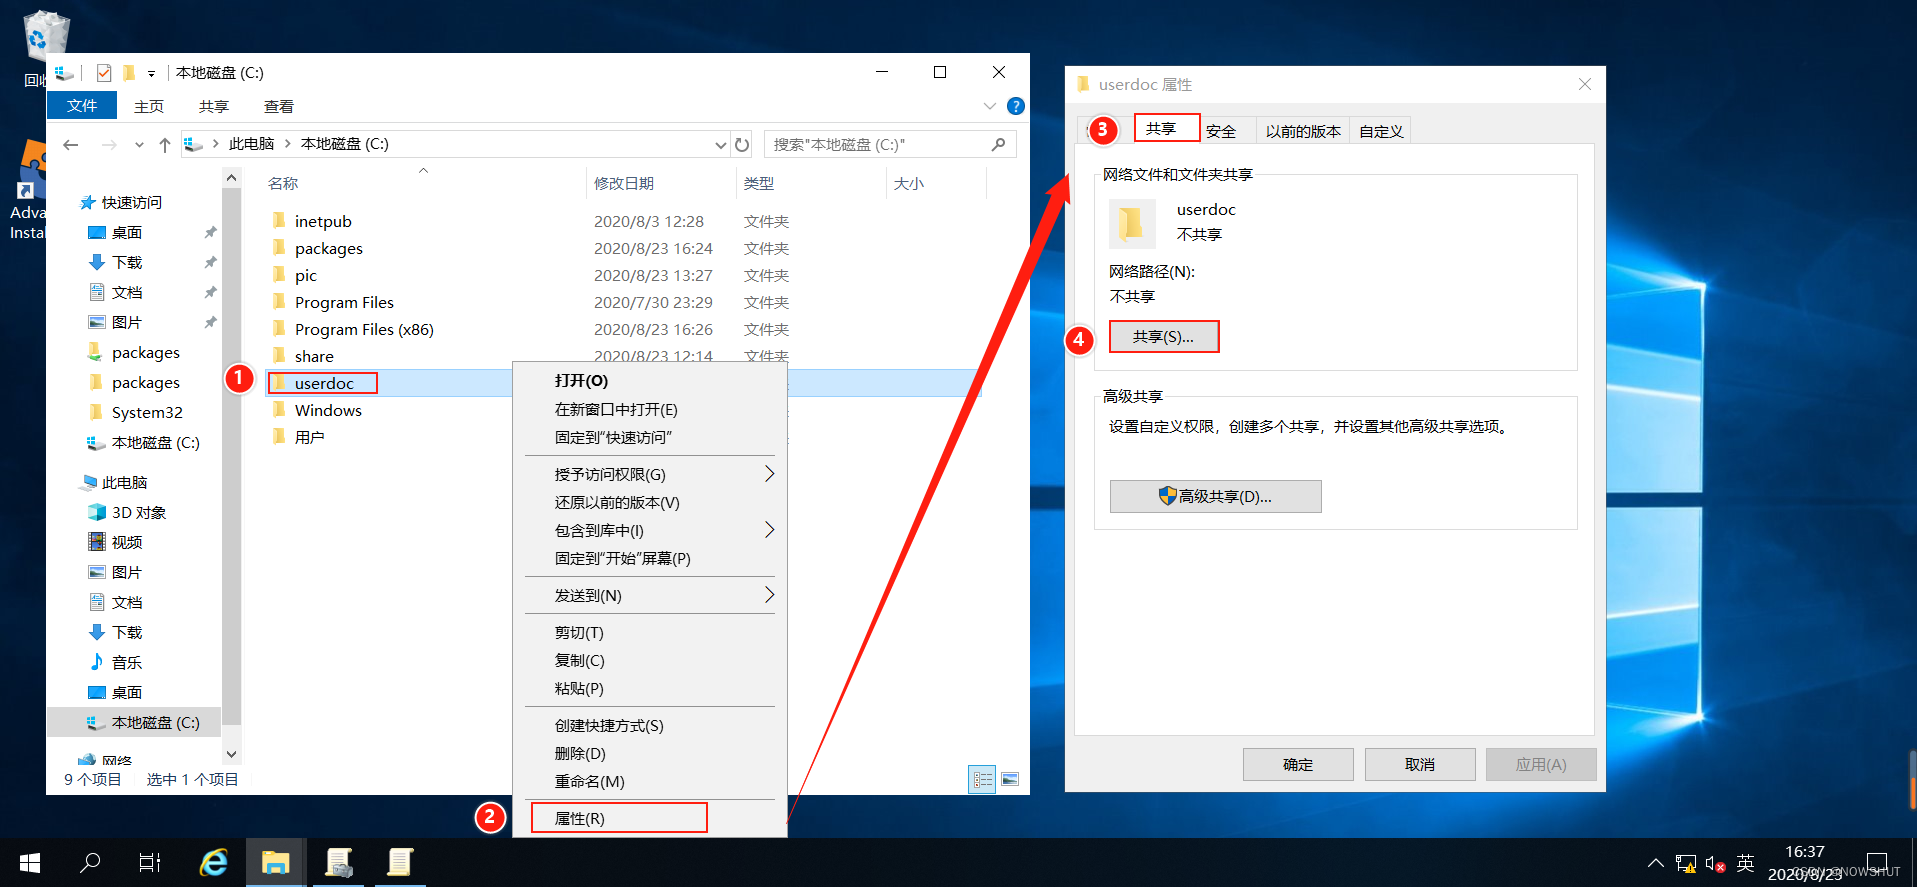Image resolution: width=1917 pixels, height=887 pixels.
Task: Click the properties checkmark in the title bar
Action: click(104, 73)
